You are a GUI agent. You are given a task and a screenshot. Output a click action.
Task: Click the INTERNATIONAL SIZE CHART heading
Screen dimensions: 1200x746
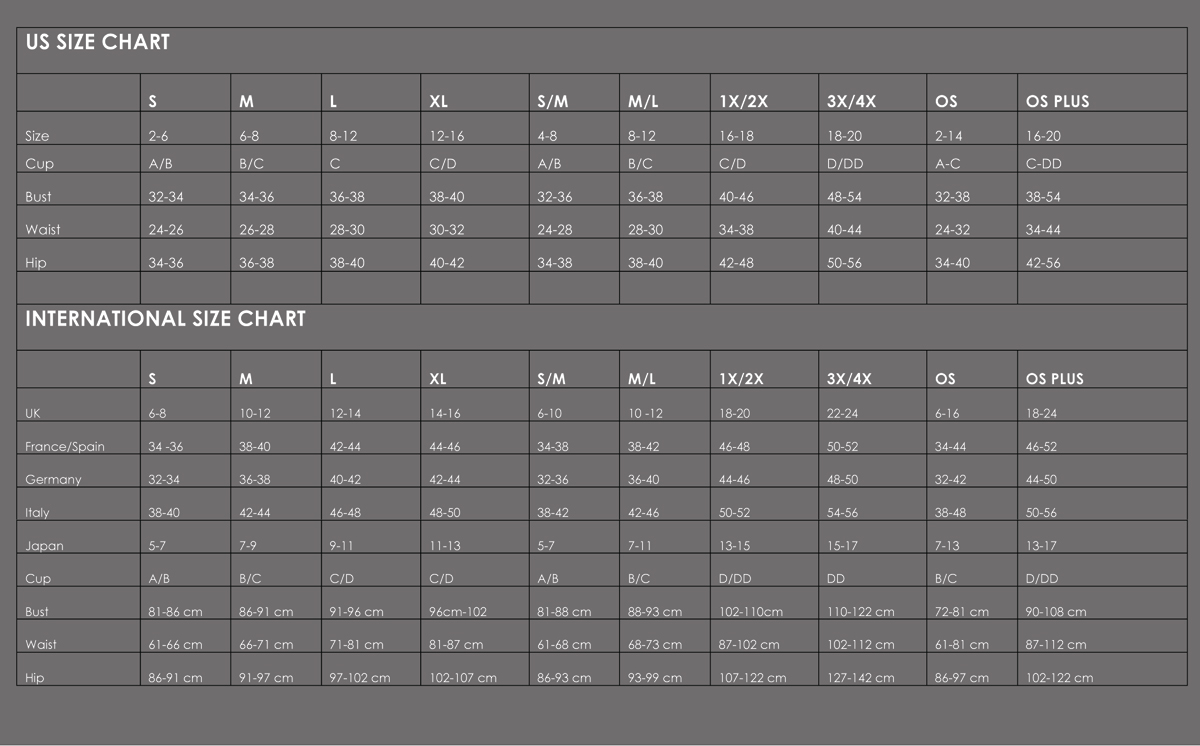click(x=165, y=319)
